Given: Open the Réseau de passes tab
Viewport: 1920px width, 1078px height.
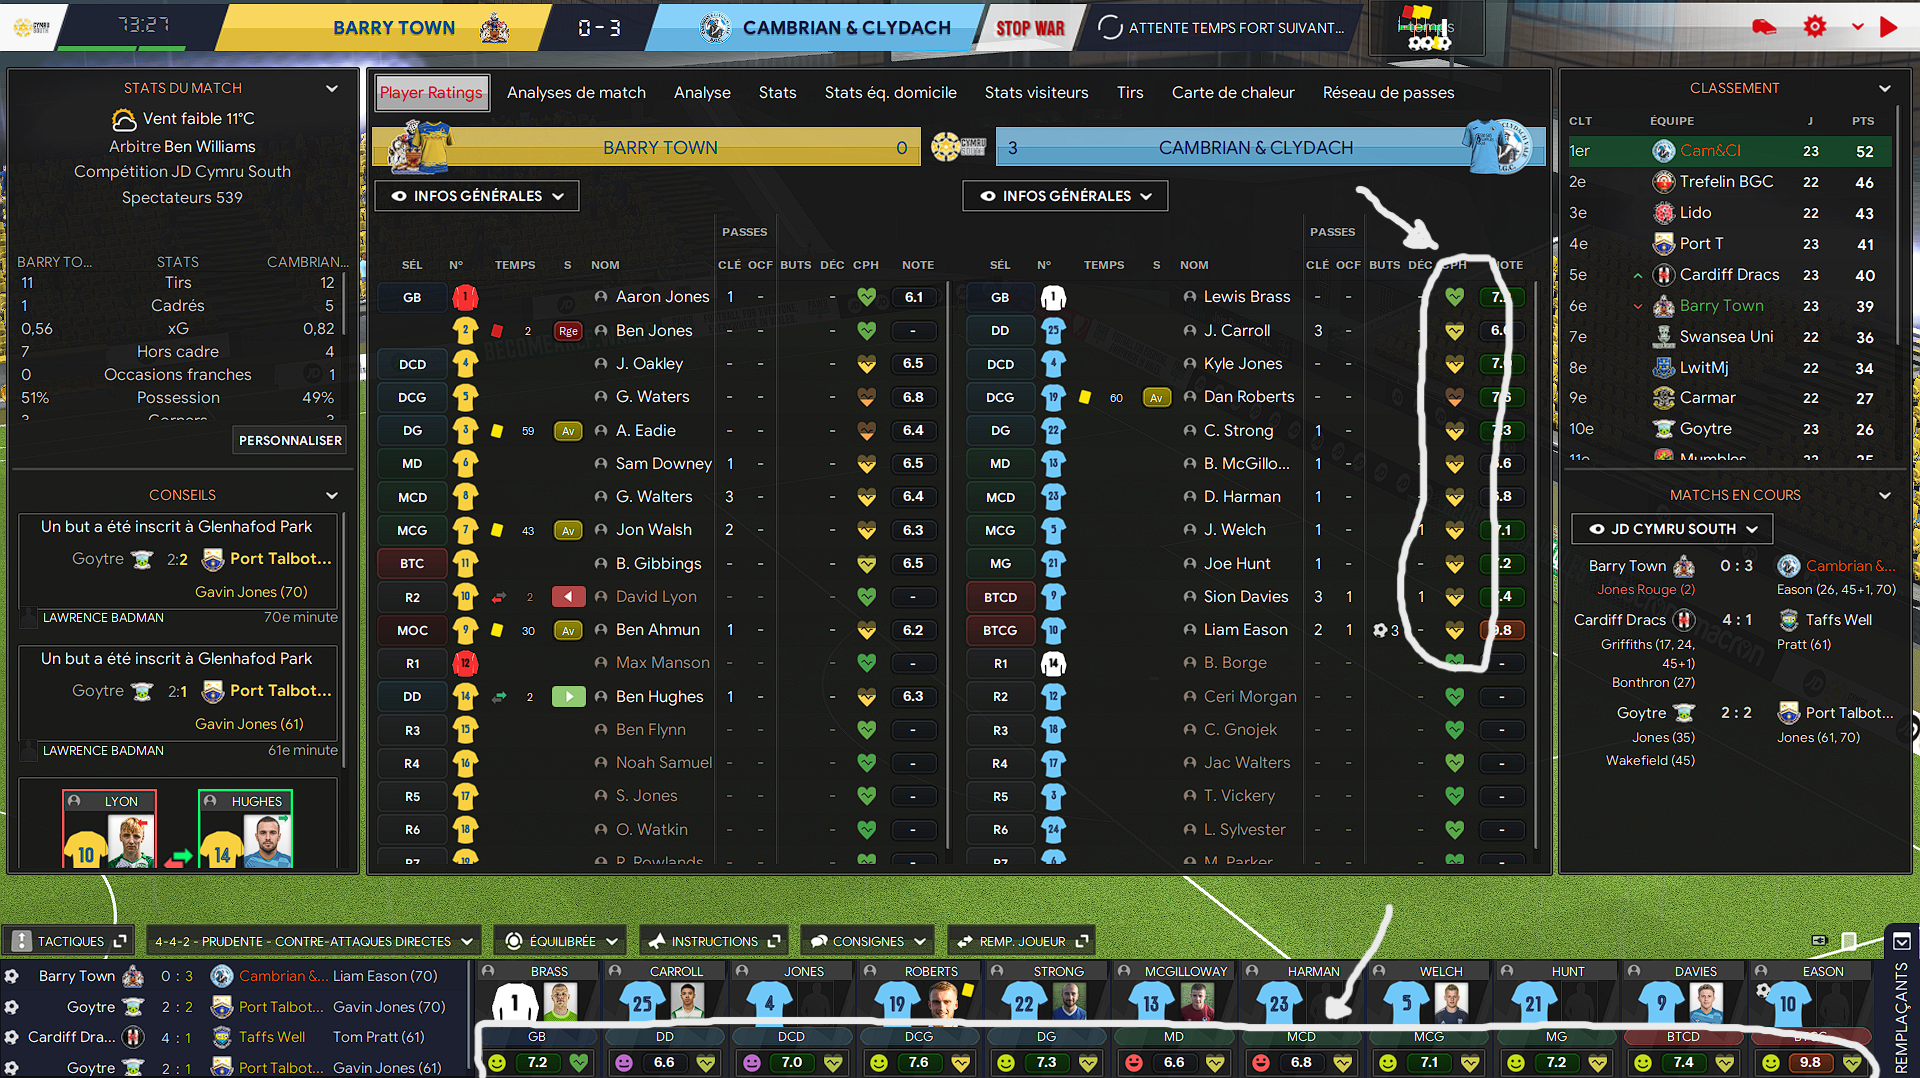Looking at the screenshot, I should coord(1388,92).
